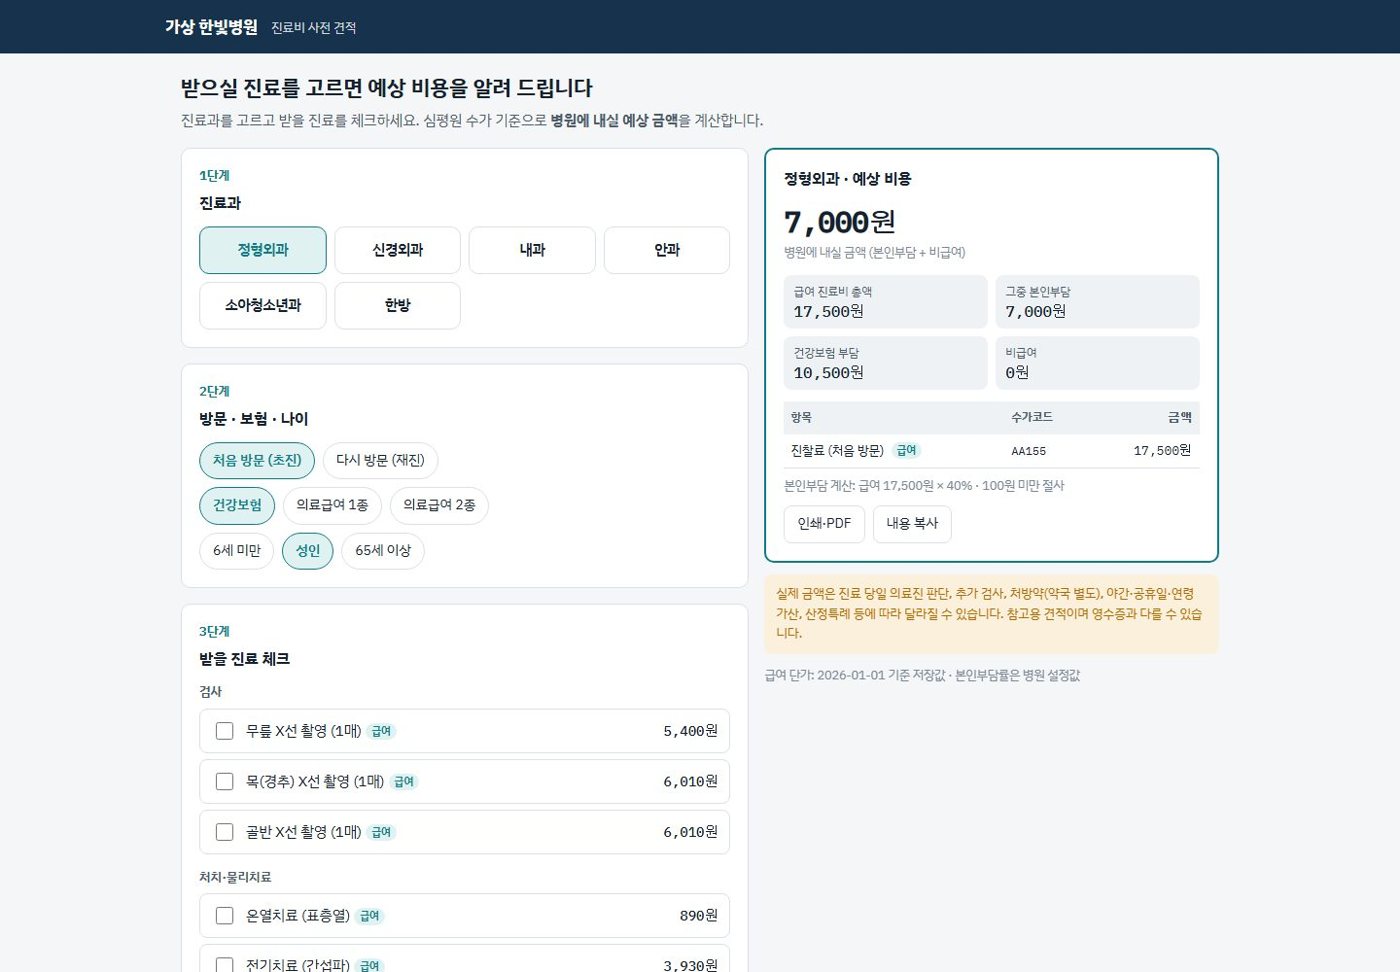The image size is (1400, 972).
Task: Switch to 다시 방문 (재진) visit type
Action: pos(380,460)
